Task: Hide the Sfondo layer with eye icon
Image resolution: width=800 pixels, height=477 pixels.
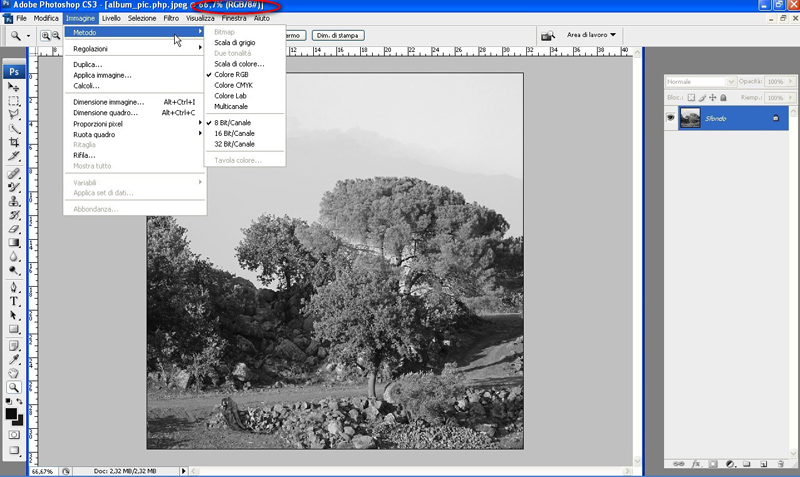Action: pyautogui.click(x=671, y=118)
